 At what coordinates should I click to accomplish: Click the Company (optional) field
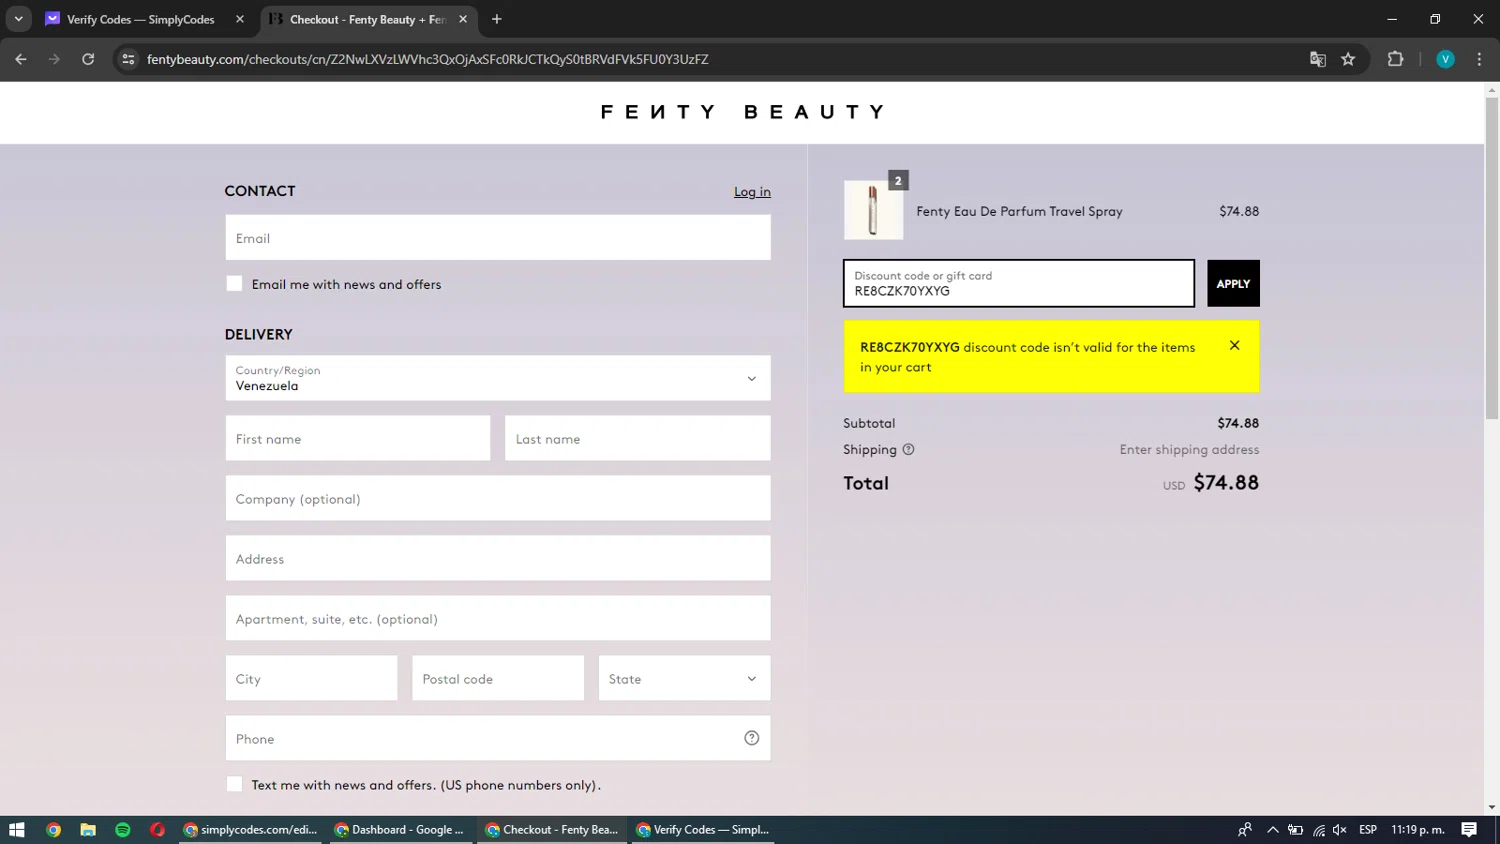point(498,498)
